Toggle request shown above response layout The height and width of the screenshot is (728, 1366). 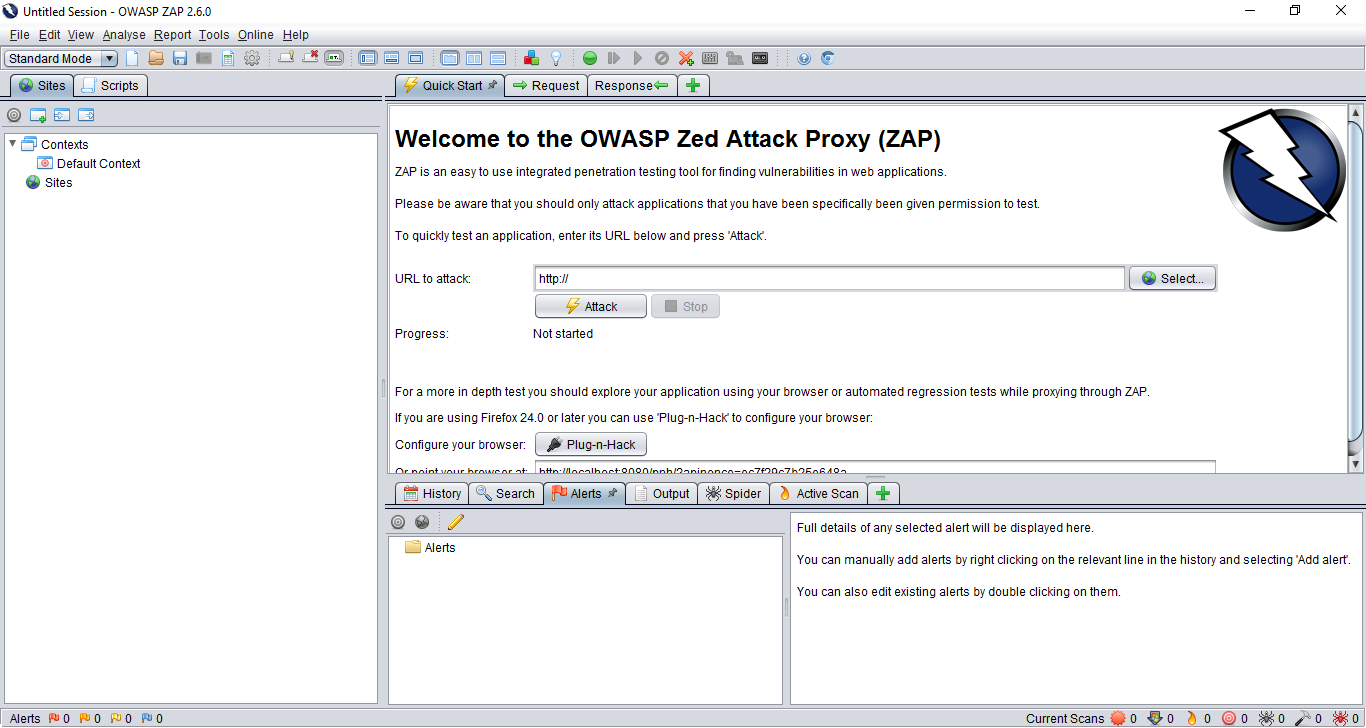(497, 58)
